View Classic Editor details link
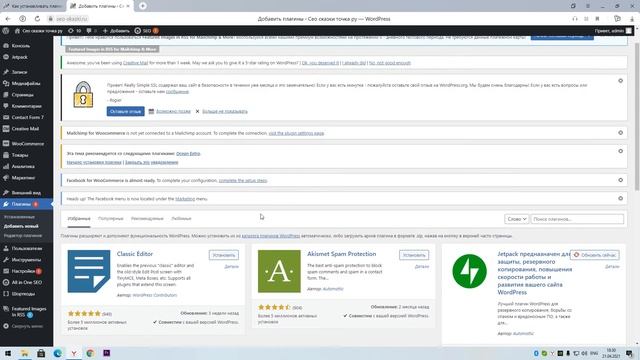The image size is (640, 360). 231,267
